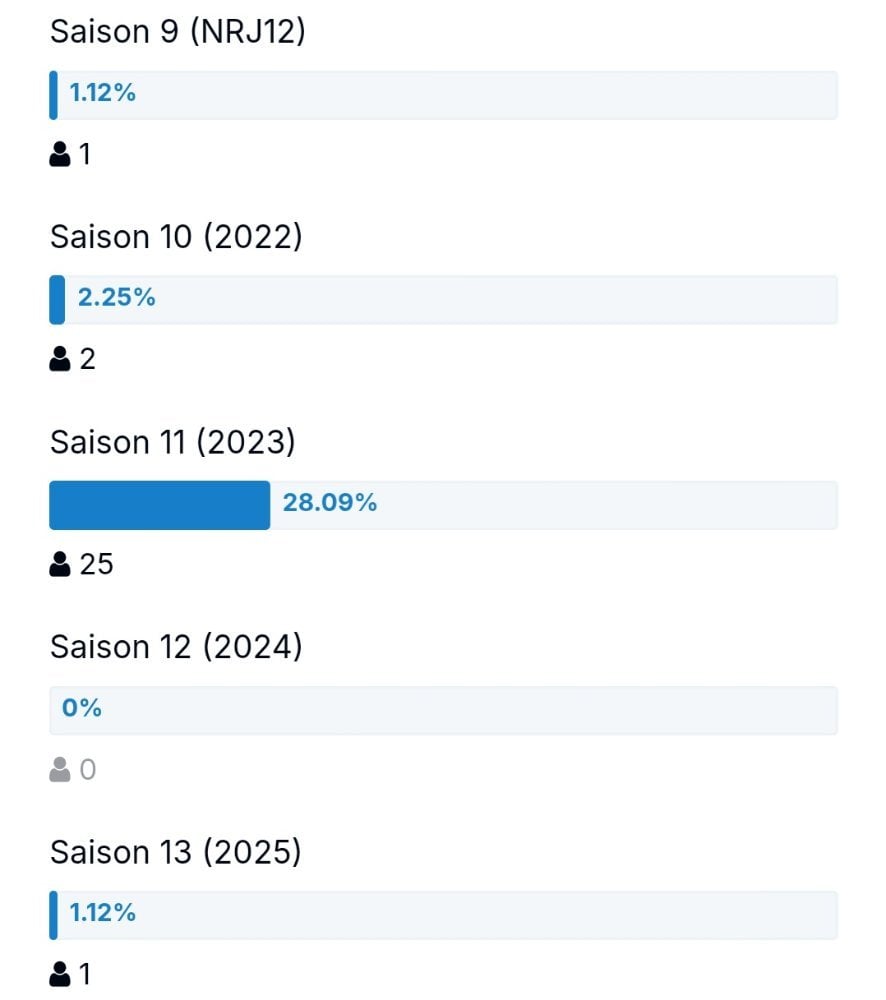
Task: Select the Saison 13 (2025) poll bar
Action: pos(443,915)
